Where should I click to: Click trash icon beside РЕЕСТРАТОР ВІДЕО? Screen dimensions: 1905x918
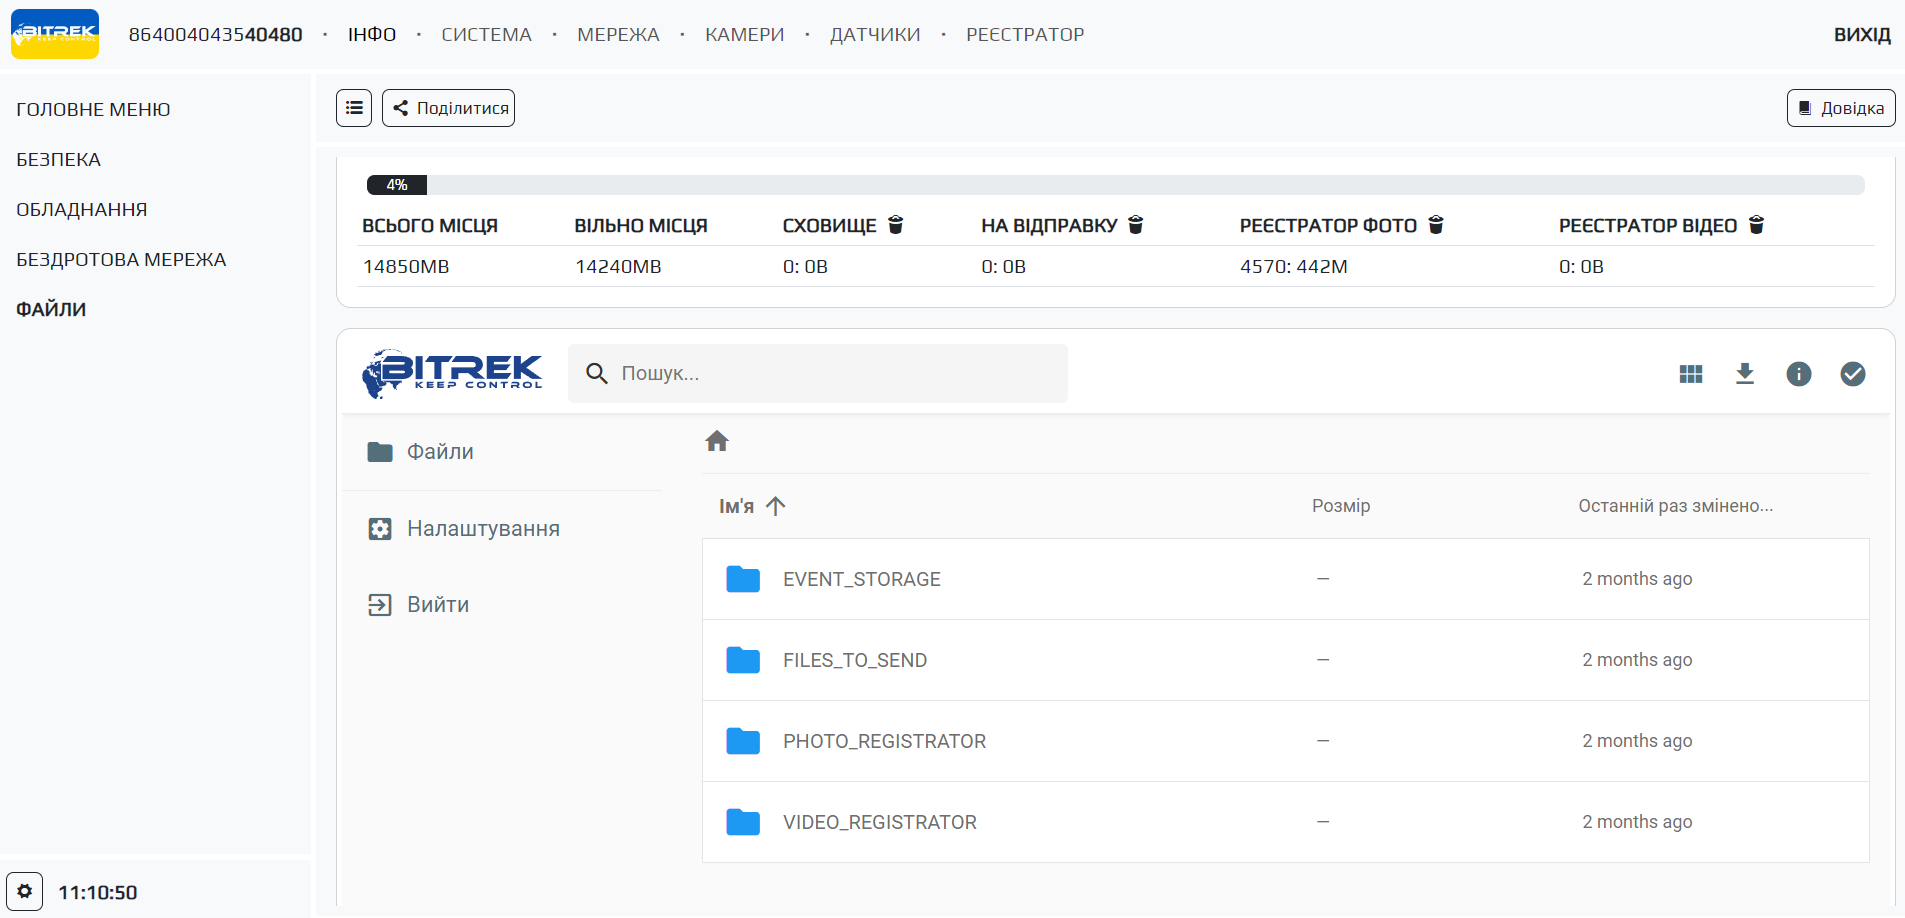point(1756,225)
